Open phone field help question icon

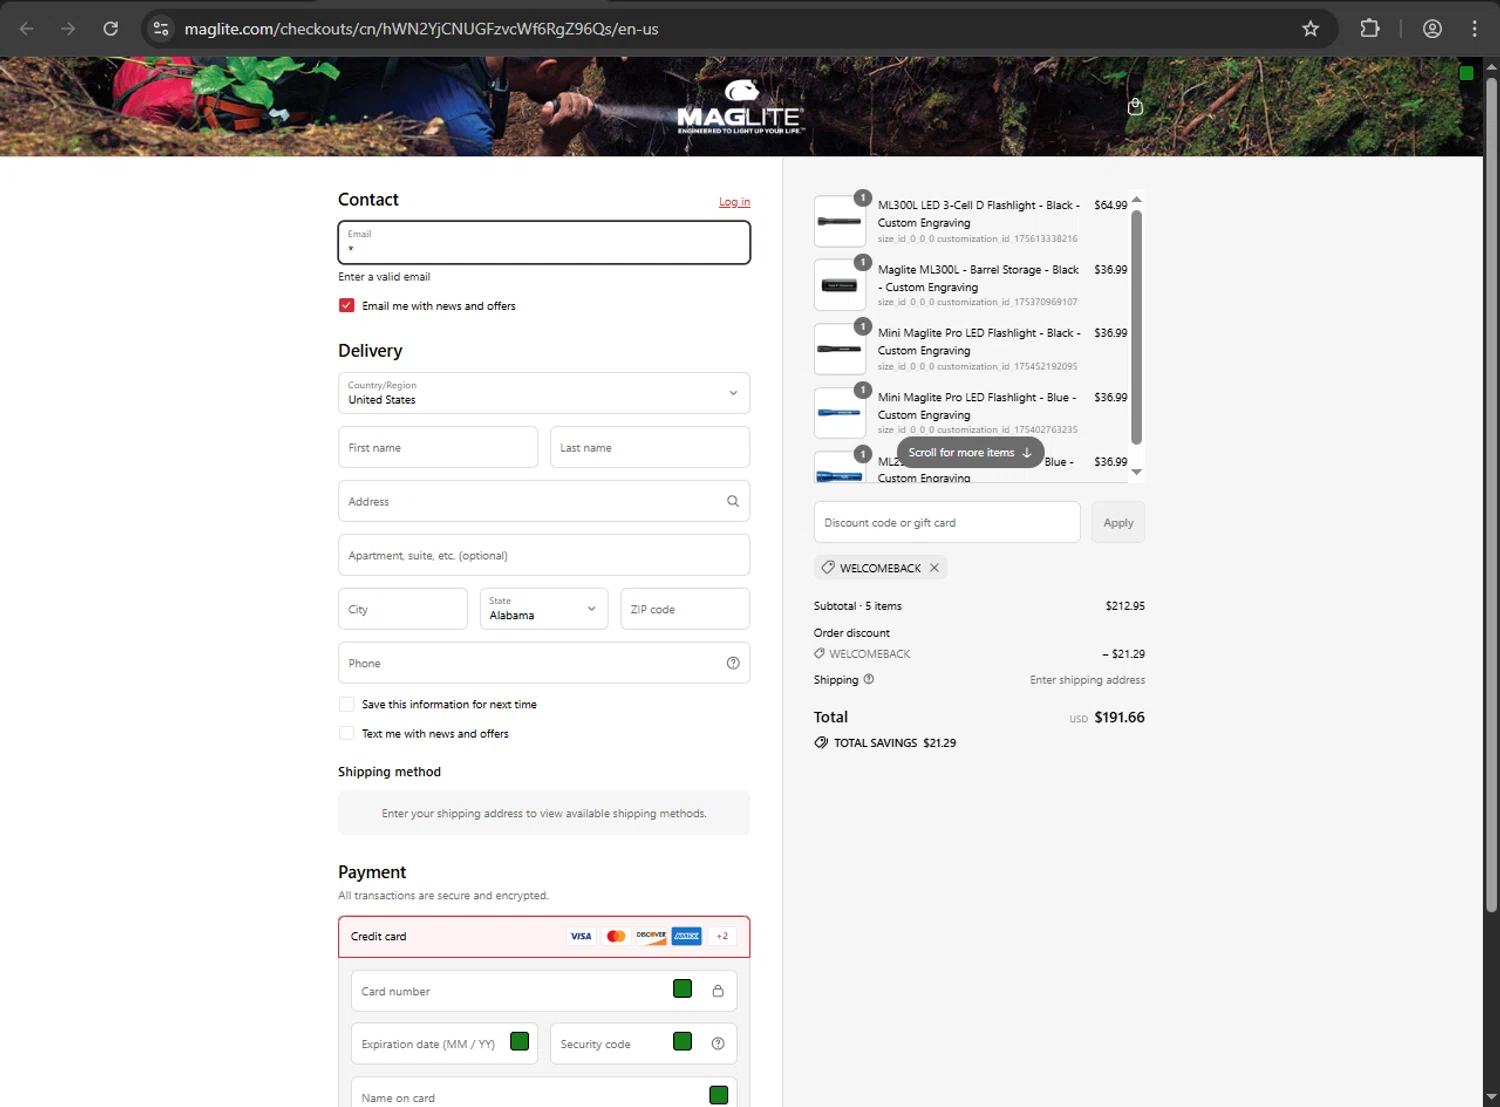pyautogui.click(x=733, y=663)
